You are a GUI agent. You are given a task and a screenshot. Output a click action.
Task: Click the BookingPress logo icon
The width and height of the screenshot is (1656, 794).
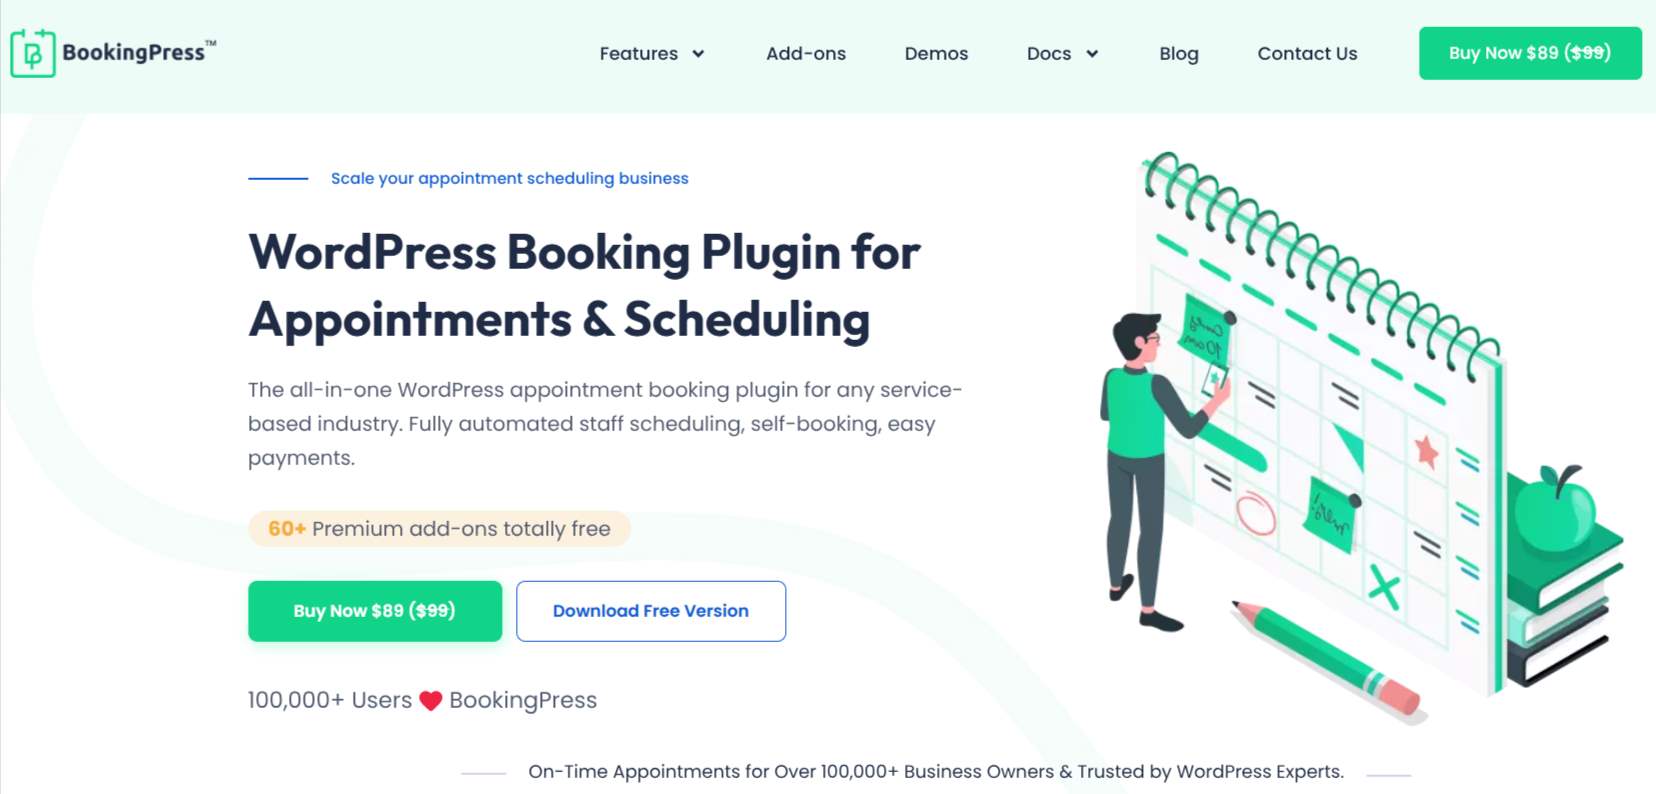33,53
